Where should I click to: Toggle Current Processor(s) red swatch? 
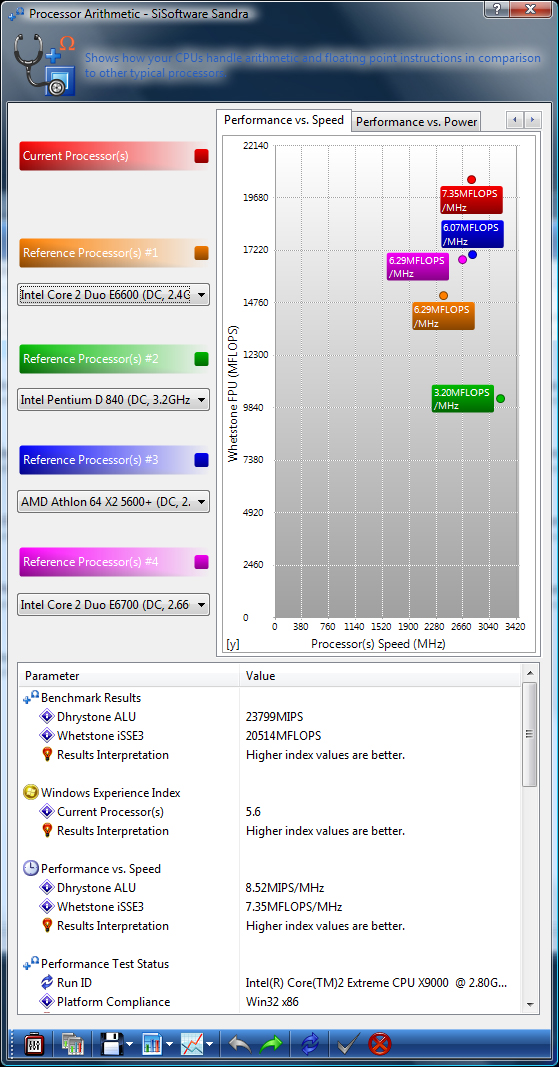(x=201, y=156)
